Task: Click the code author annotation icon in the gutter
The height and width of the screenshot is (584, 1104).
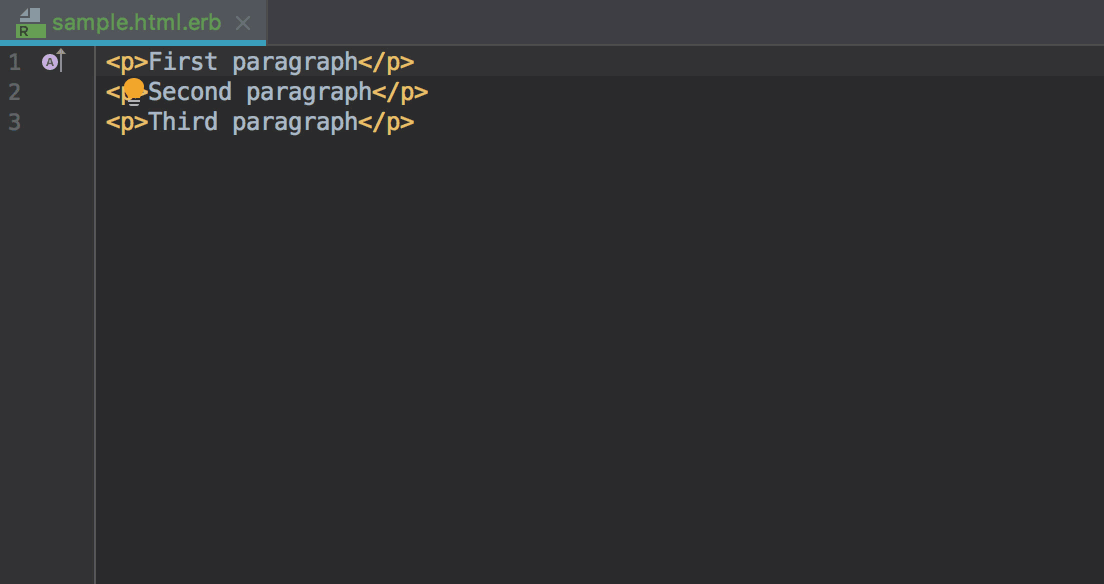Action: (48, 61)
